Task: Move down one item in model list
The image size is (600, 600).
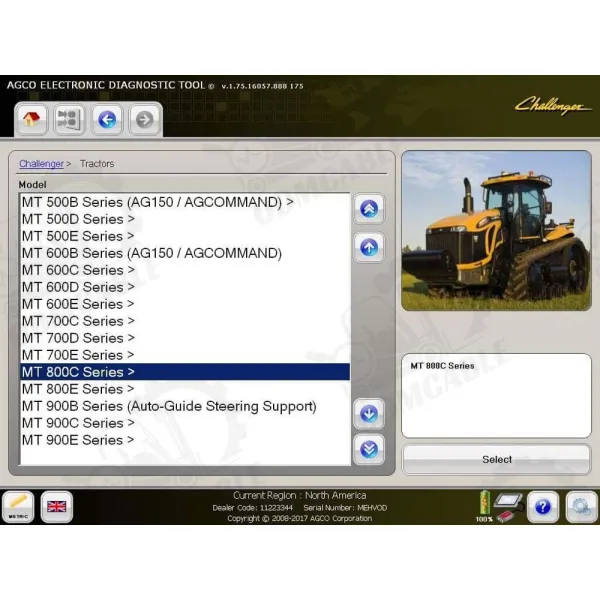Action: (369, 412)
